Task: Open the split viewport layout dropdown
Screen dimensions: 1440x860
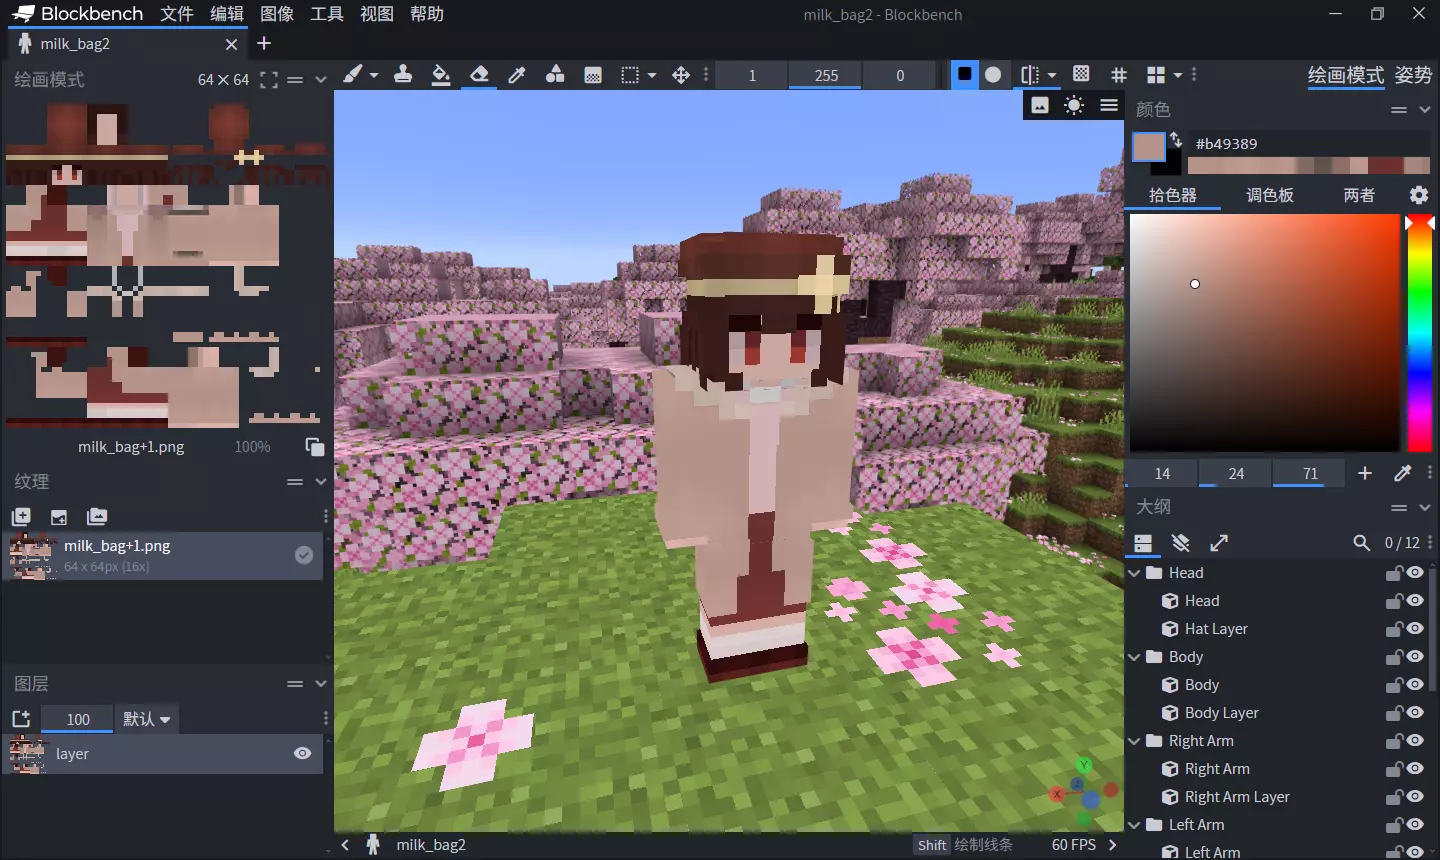Action: [x=1178, y=75]
